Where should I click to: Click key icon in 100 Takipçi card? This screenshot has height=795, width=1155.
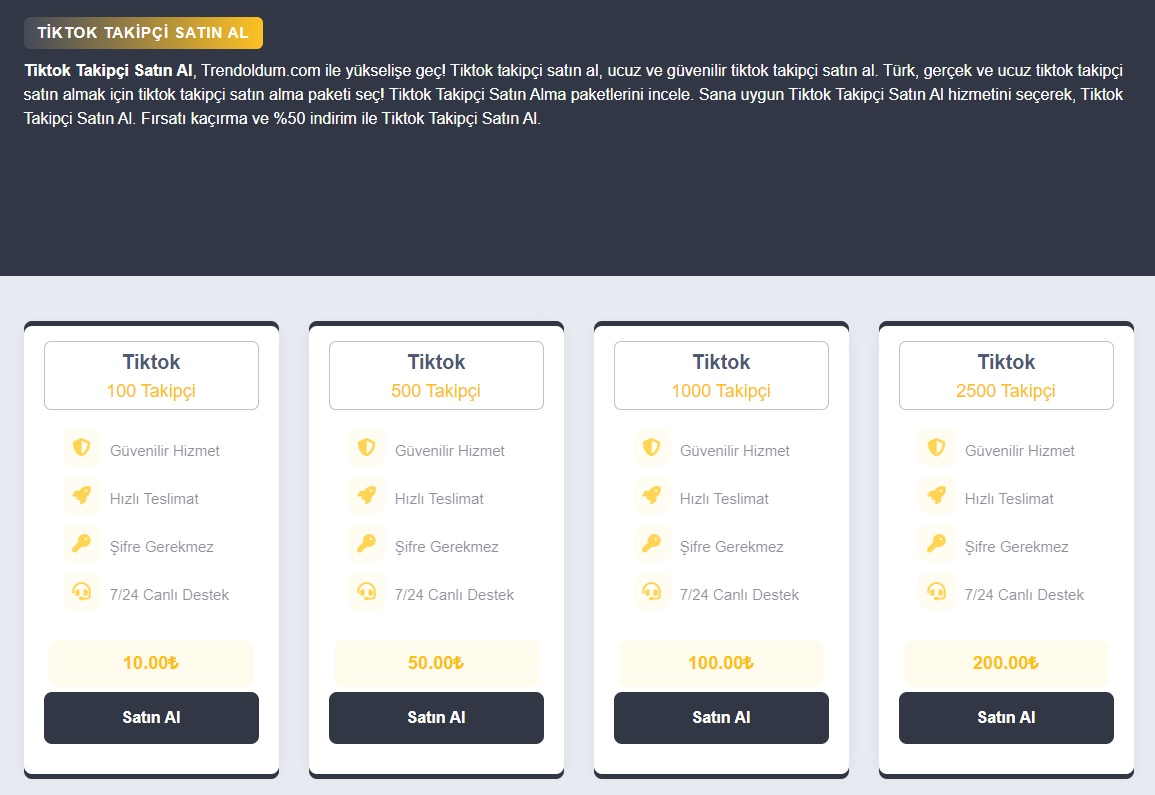[81, 544]
